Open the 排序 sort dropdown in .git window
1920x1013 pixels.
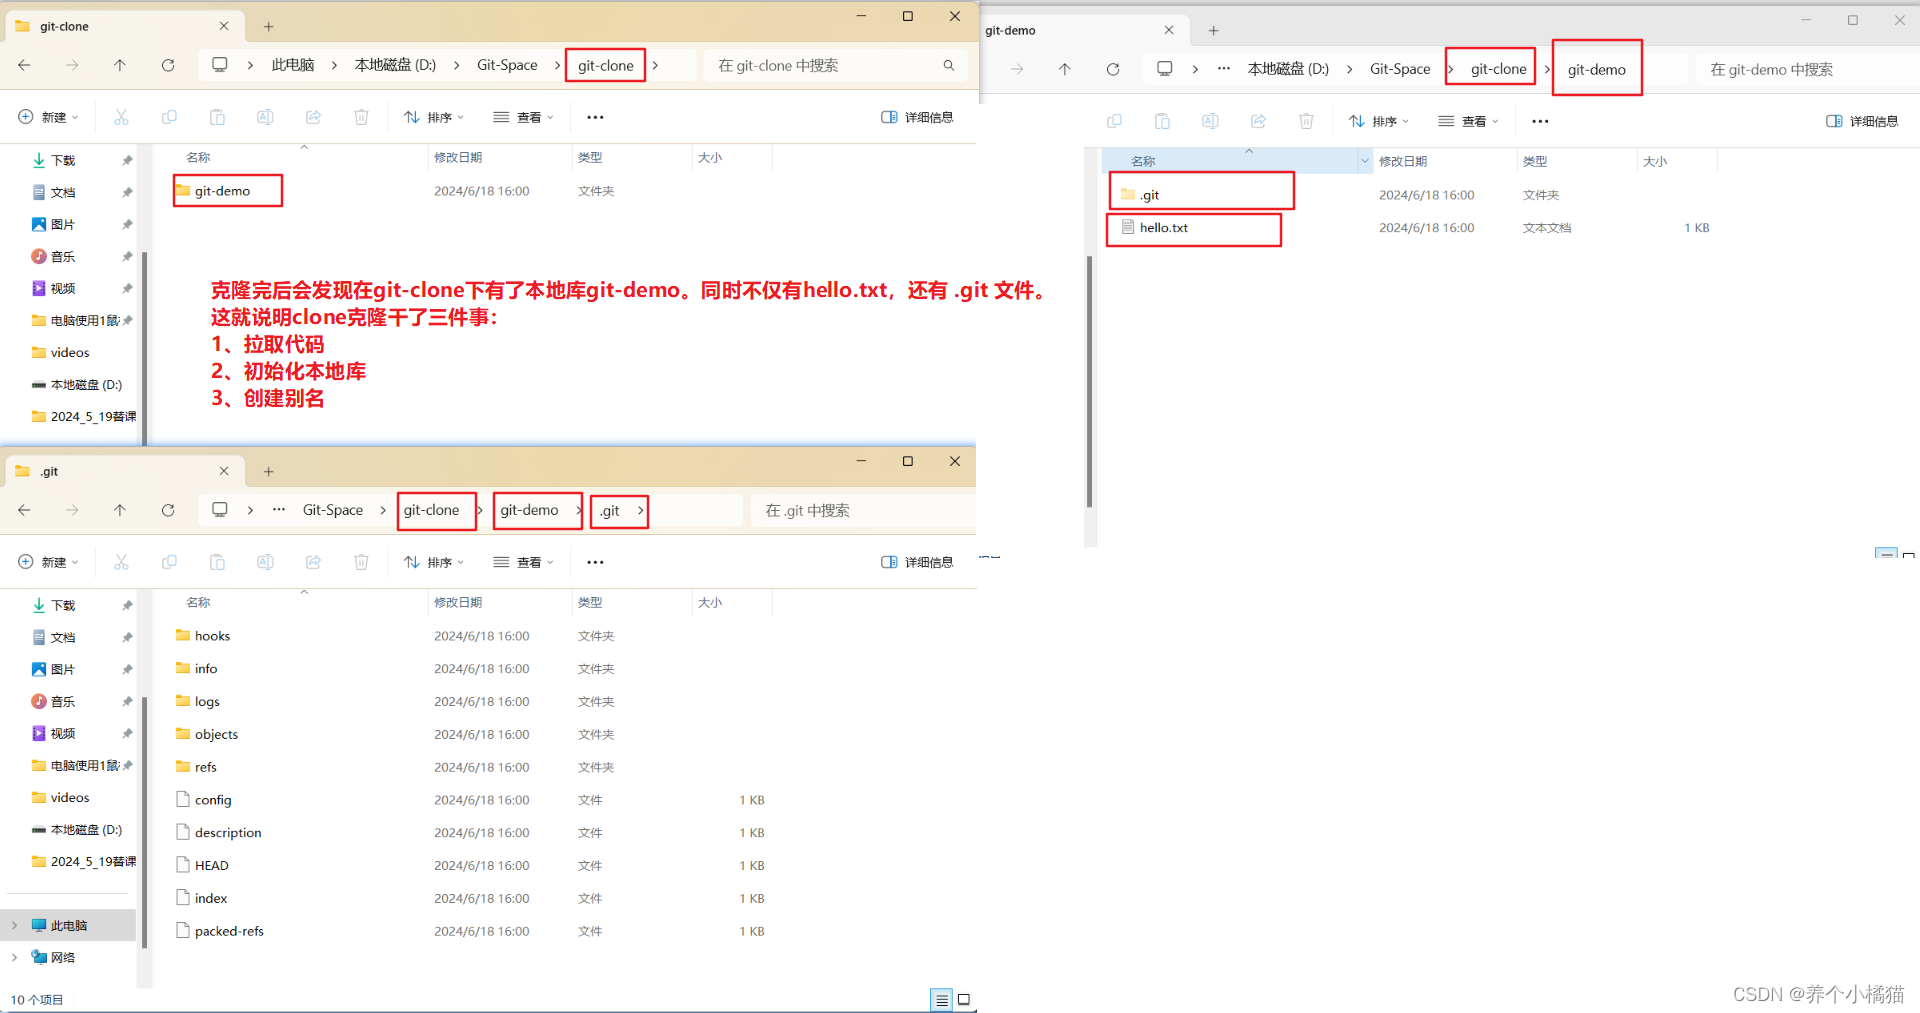(x=434, y=562)
